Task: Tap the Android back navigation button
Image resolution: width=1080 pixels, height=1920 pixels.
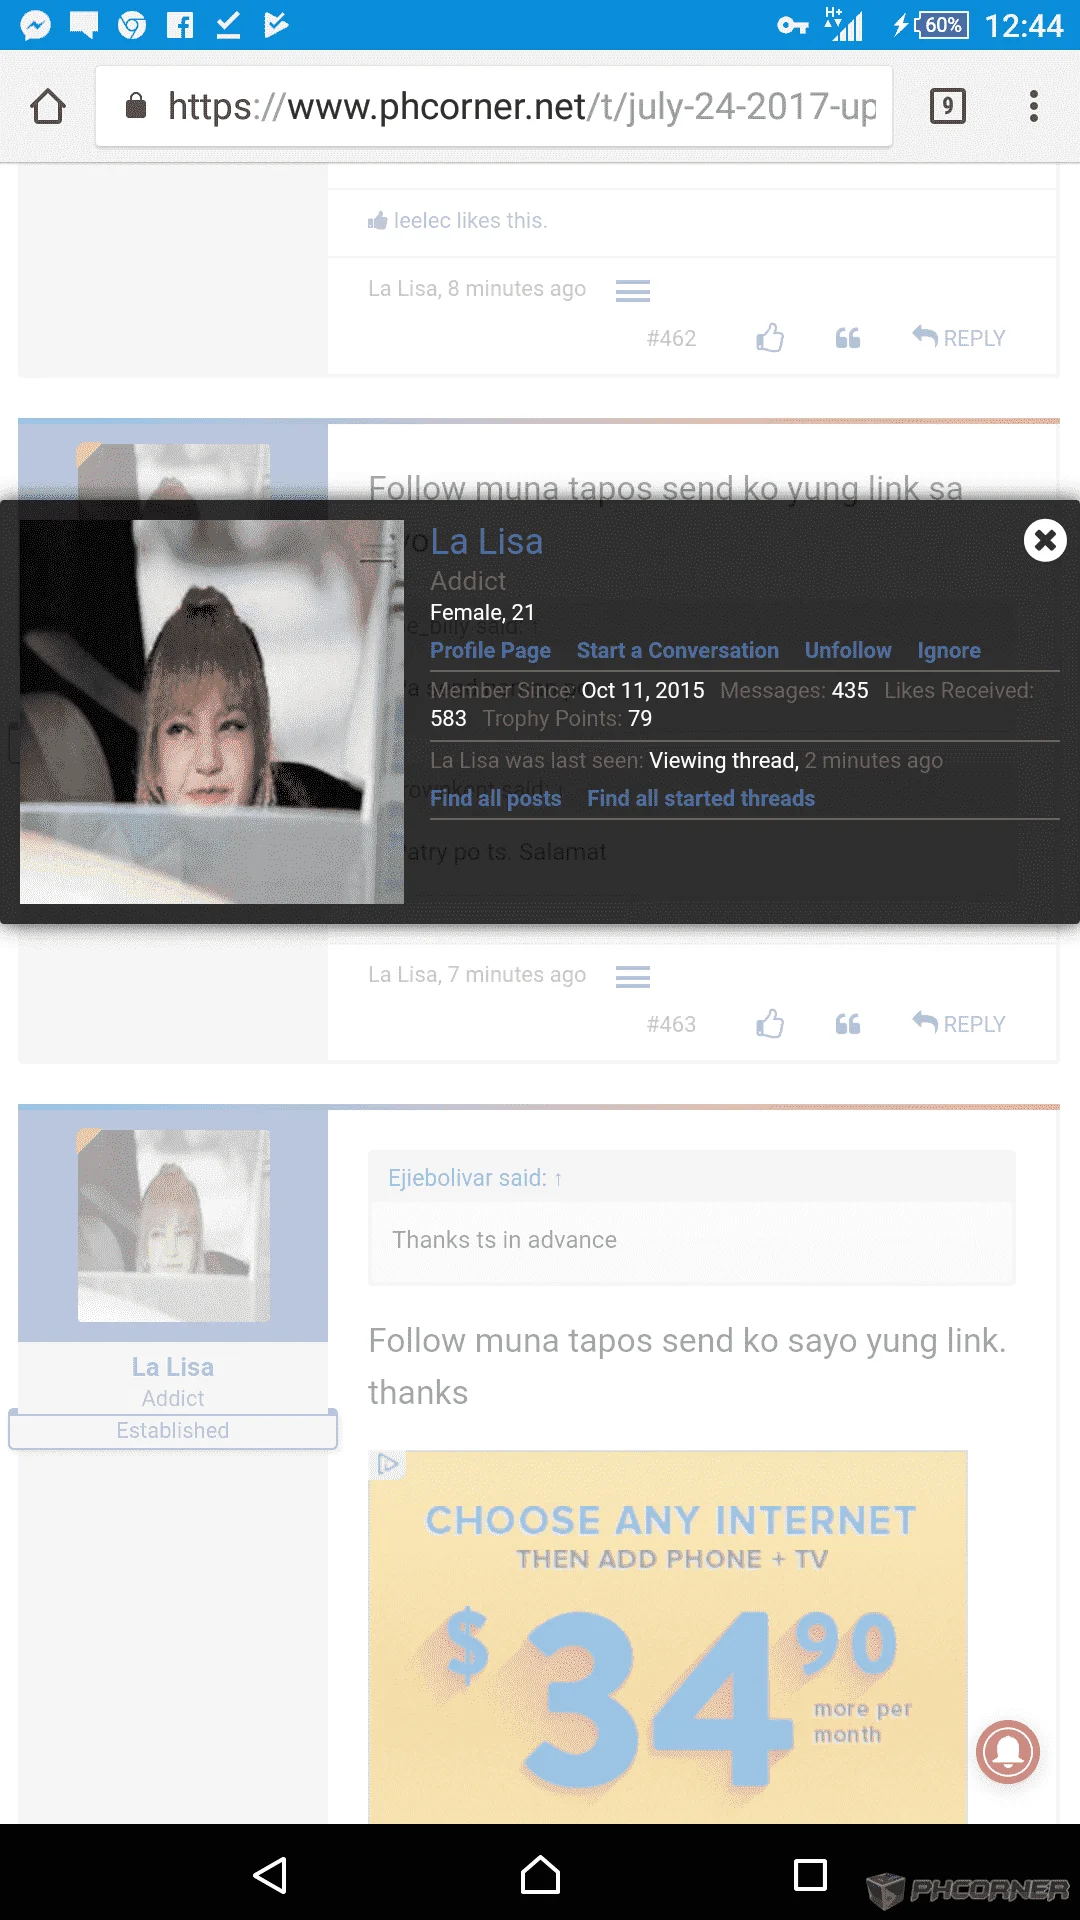Action: pos(270,1875)
